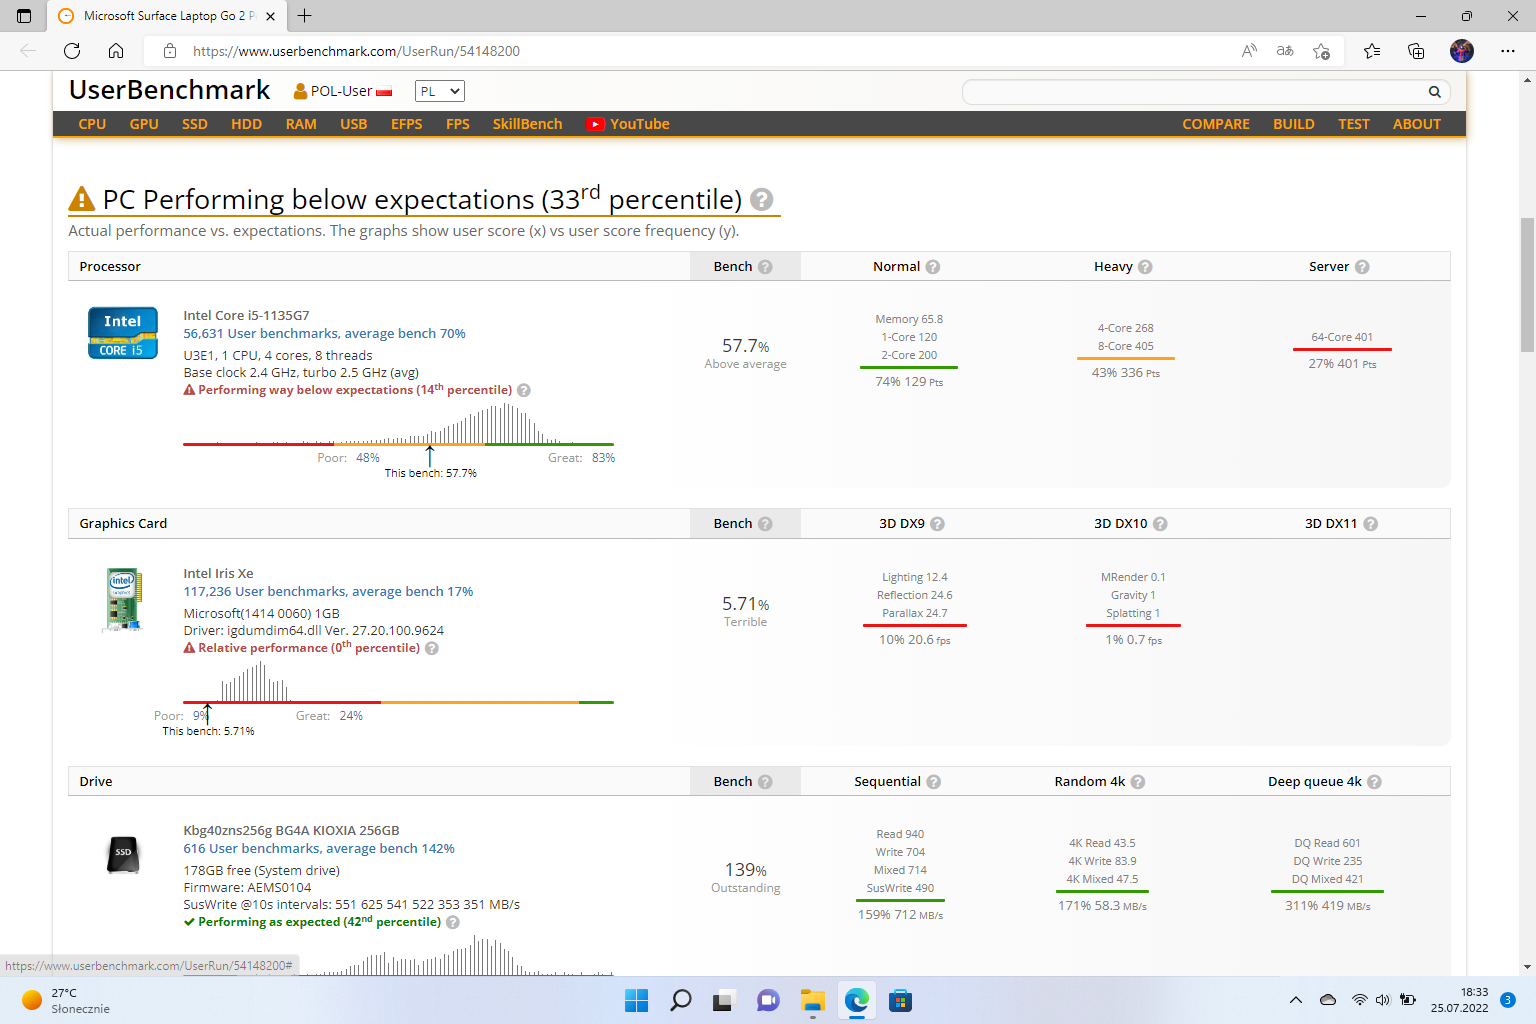
Task: Open browser Settings and more menu
Action: pos(1507,51)
